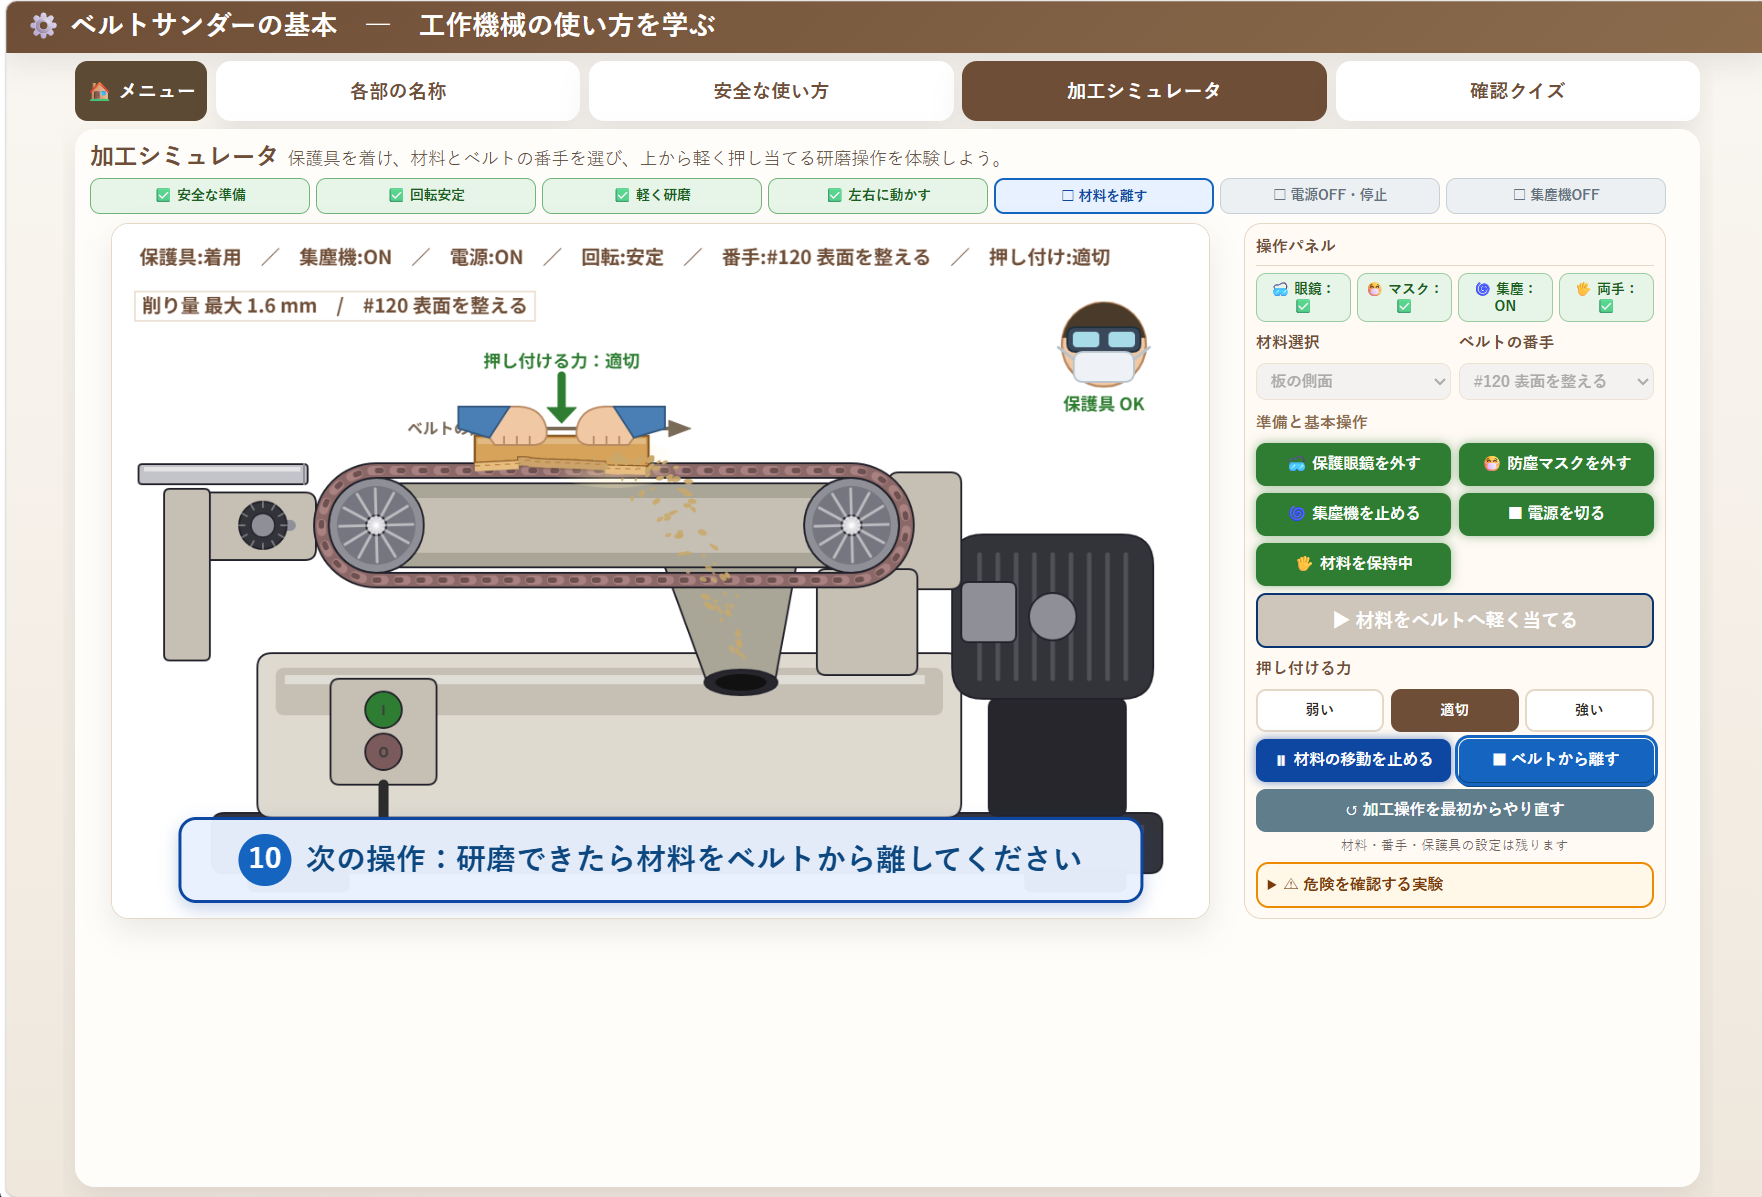Click green power-on button on sander
1762x1197 pixels.
(383, 710)
